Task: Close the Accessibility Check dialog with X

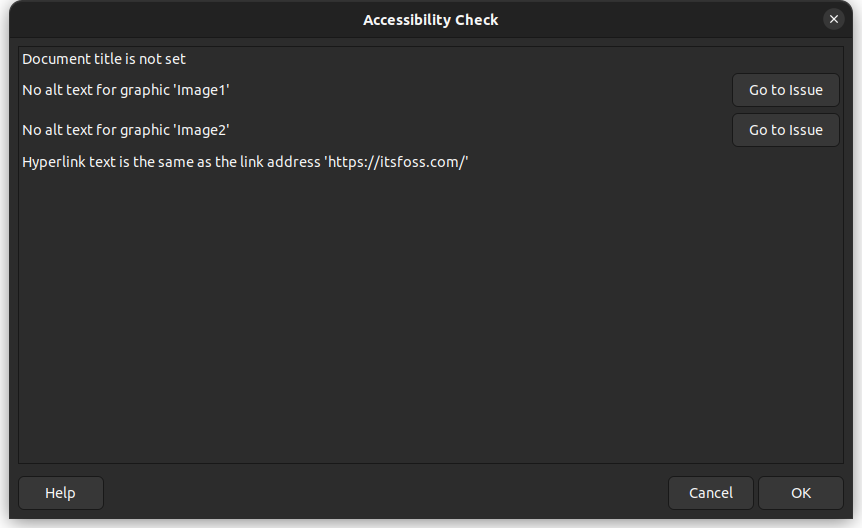Action: click(x=833, y=19)
